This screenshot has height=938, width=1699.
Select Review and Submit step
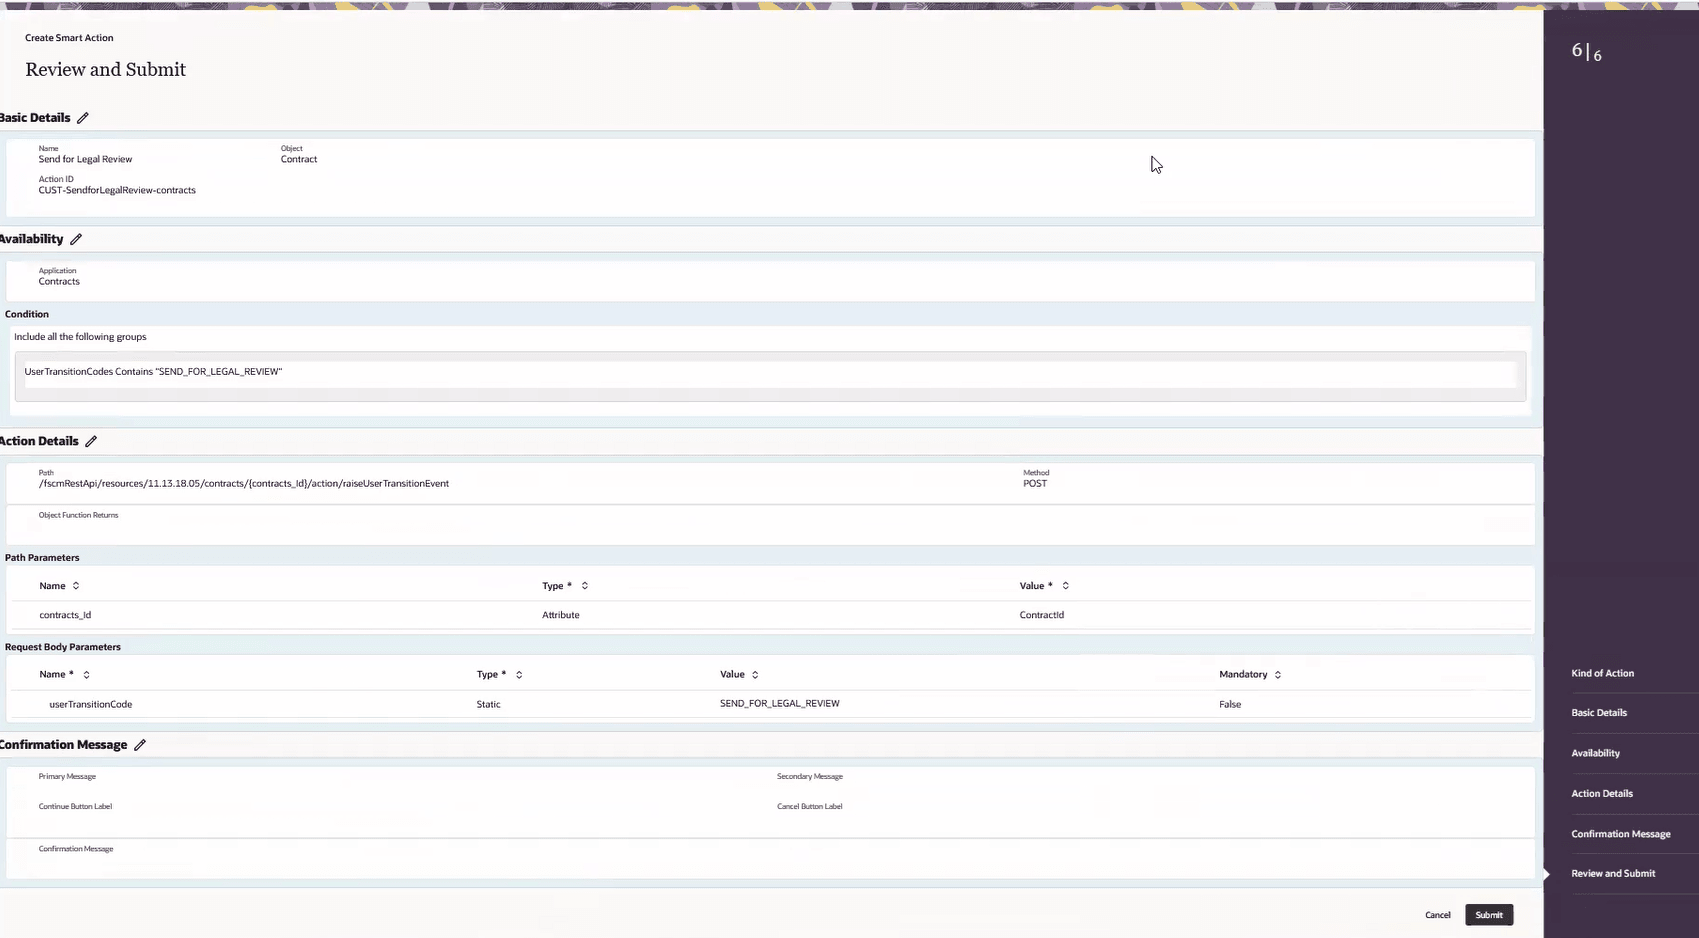(1613, 873)
